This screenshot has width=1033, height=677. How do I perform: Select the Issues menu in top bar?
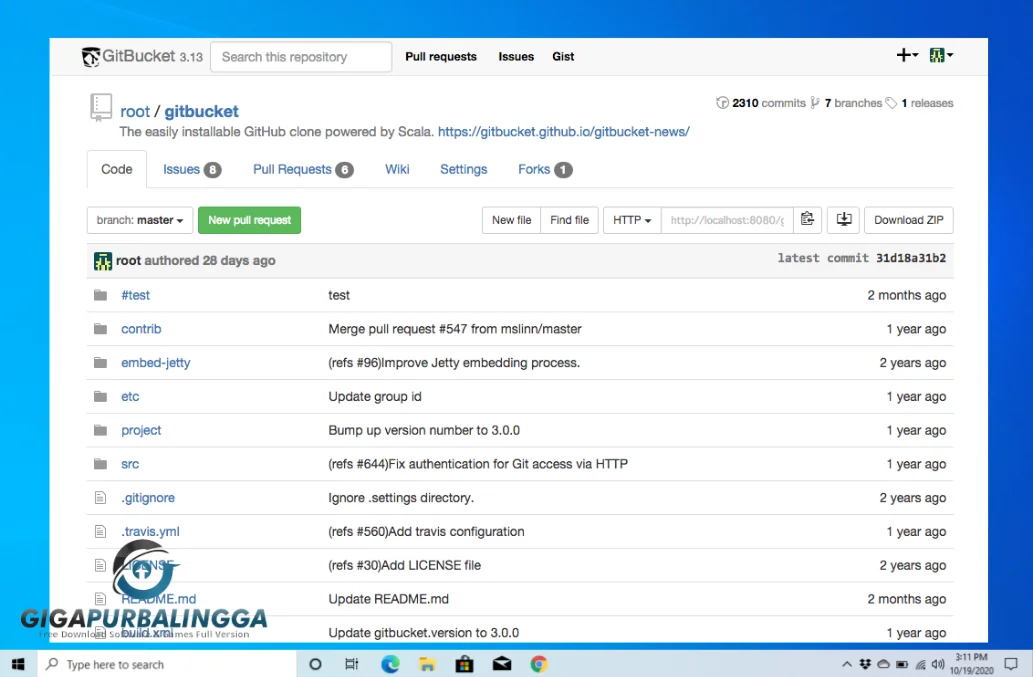pyautogui.click(x=516, y=57)
